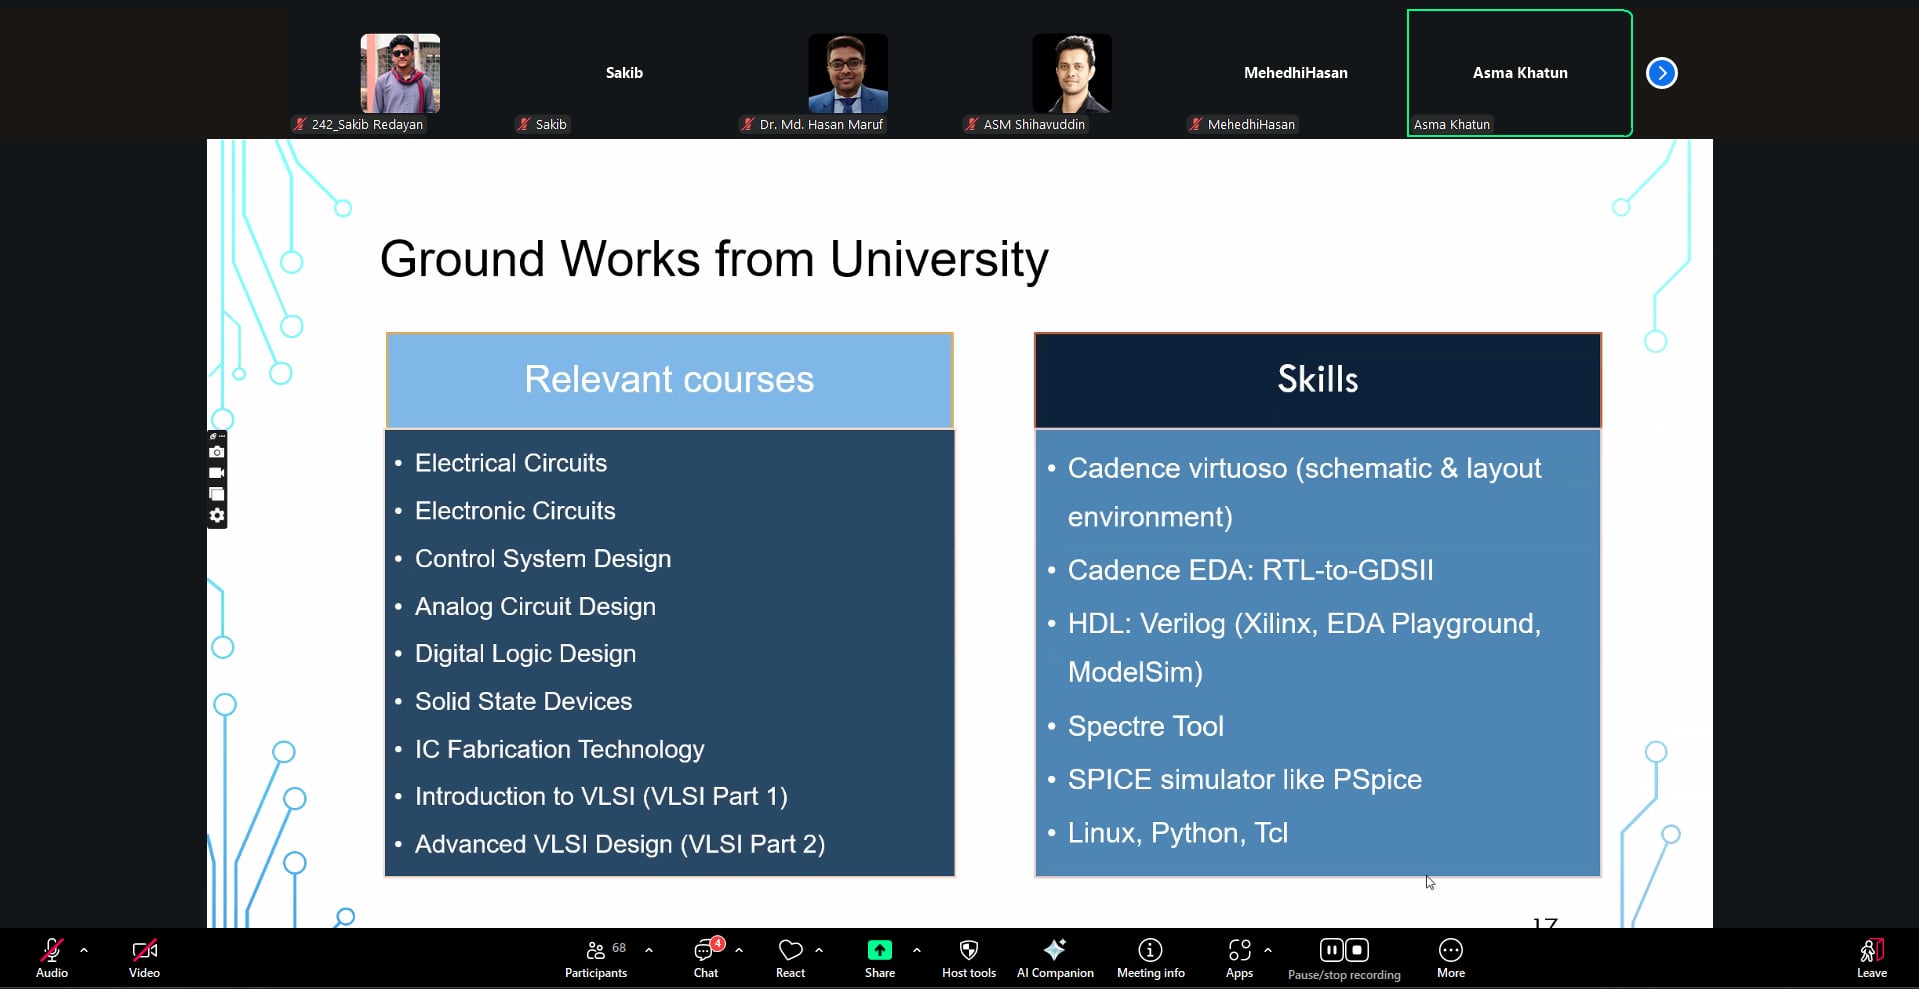Expand the chevron next to Participants
The image size is (1919, 989).
[x=649, y=950]
